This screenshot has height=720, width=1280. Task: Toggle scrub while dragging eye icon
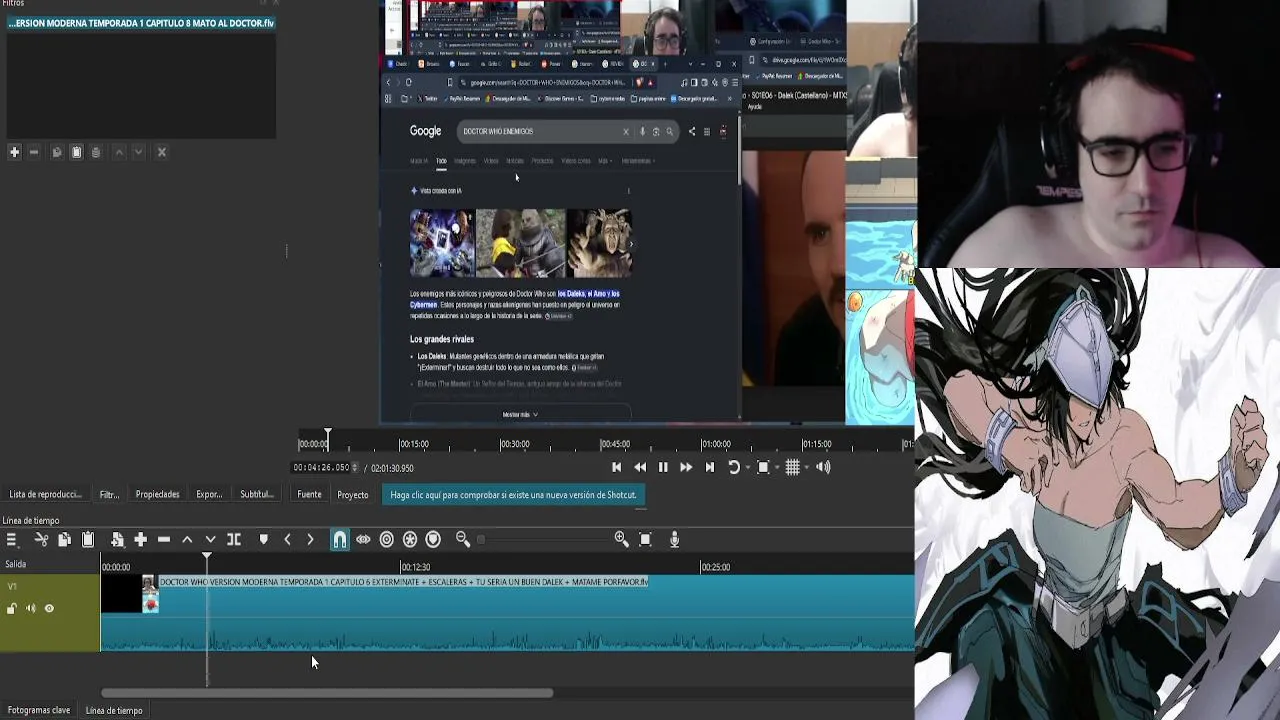pos(363,540)
